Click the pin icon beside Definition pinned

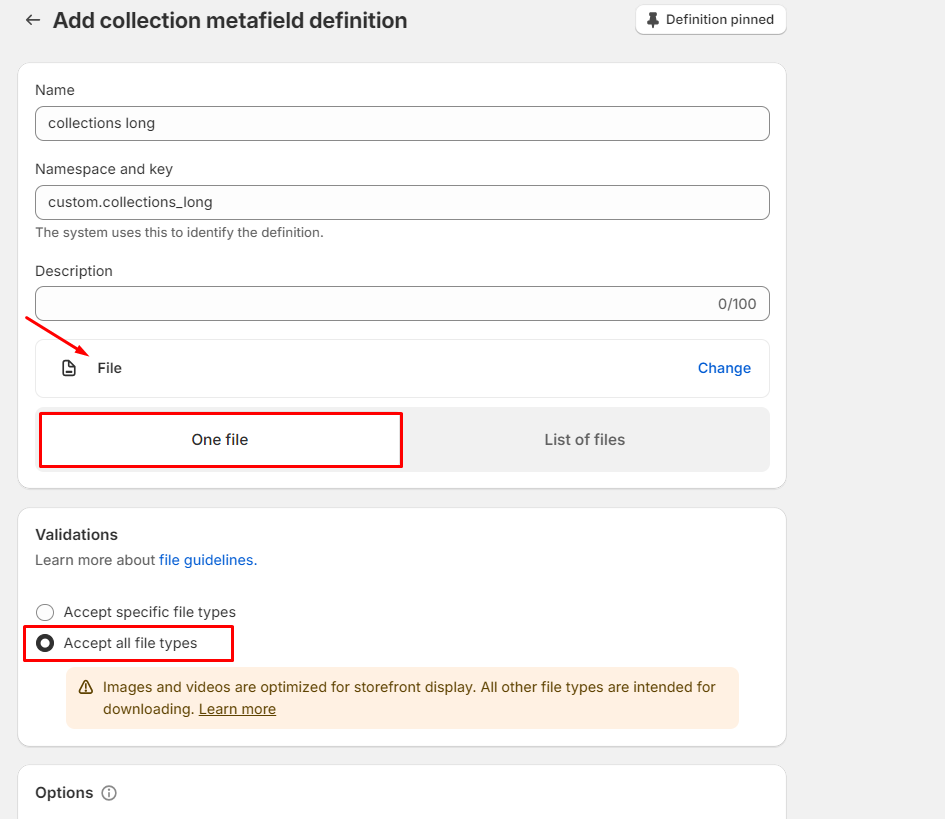[653, 20]
